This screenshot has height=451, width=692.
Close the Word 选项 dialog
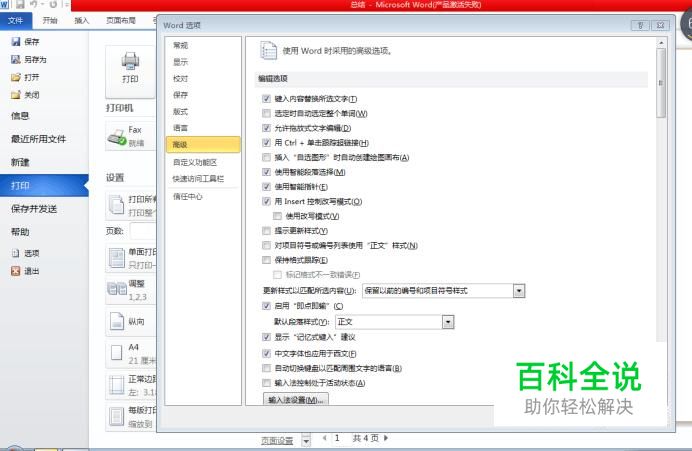661,25
